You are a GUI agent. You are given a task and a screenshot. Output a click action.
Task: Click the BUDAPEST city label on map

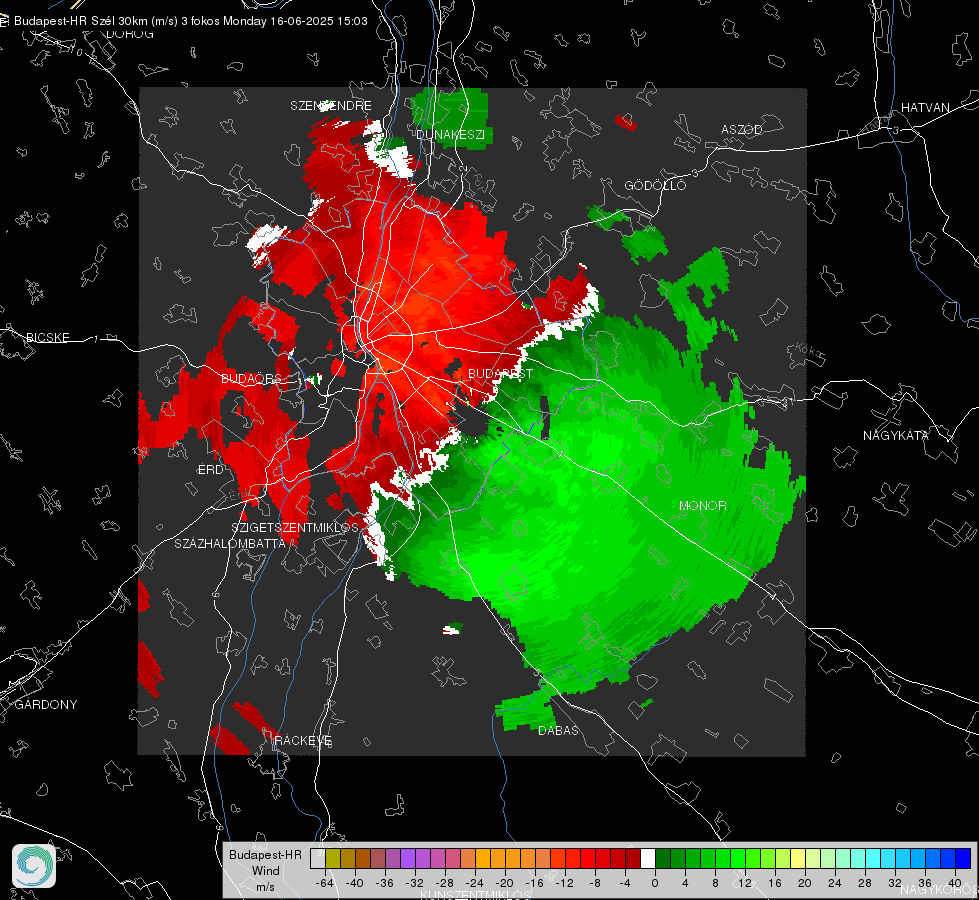click(x=500, y=373)
